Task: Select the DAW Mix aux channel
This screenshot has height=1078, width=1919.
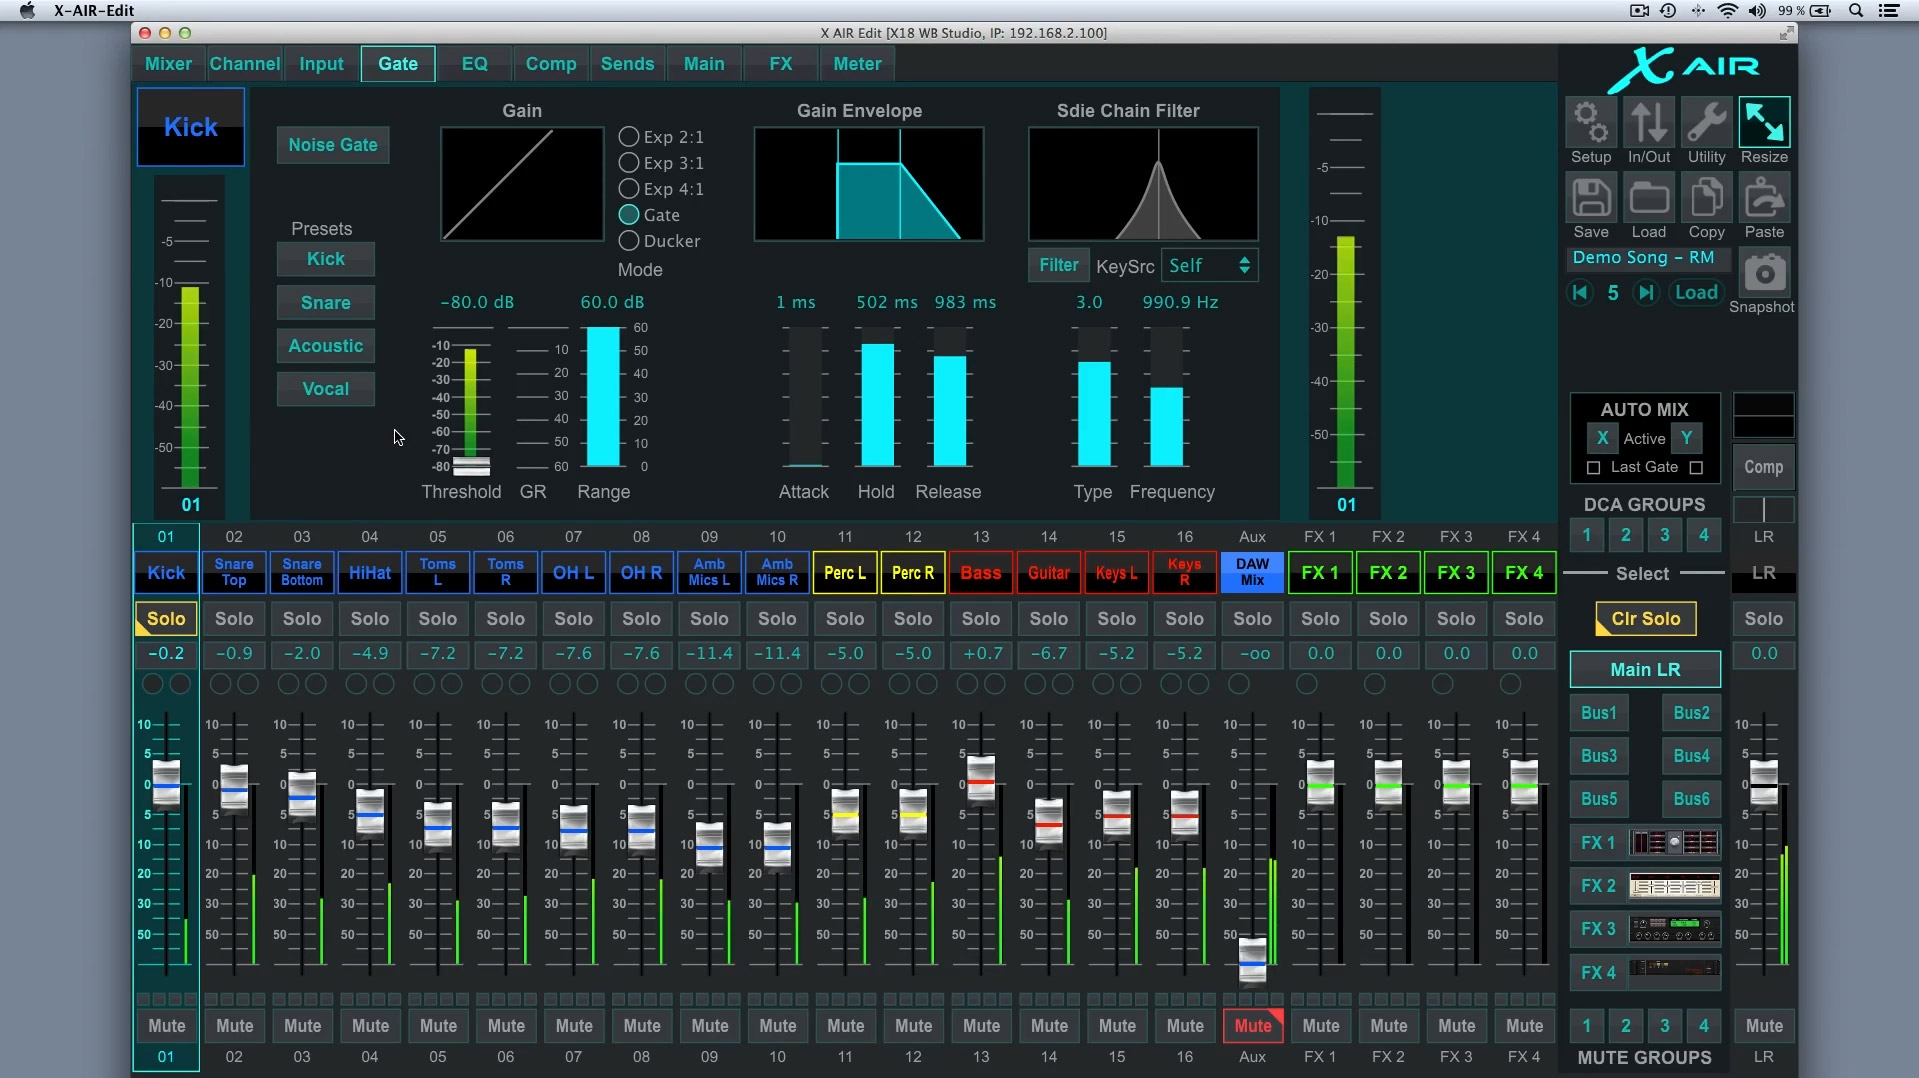Action: pyautogui.click(x=1252, y=573)
